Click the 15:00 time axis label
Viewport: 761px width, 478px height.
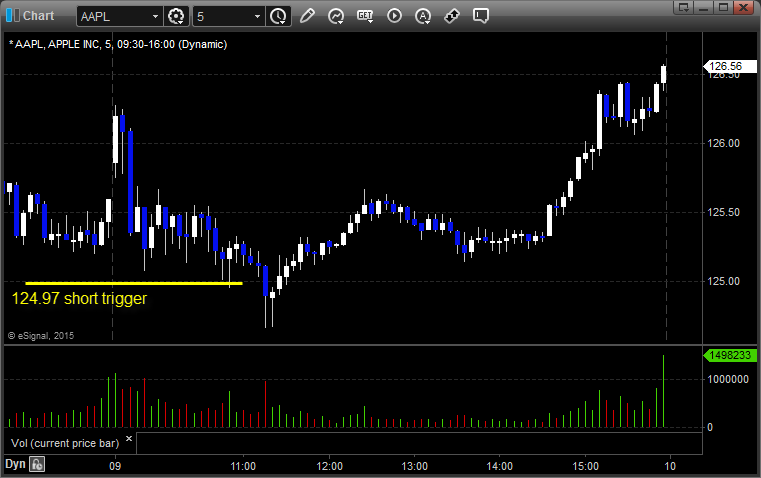tap(585, 466)
